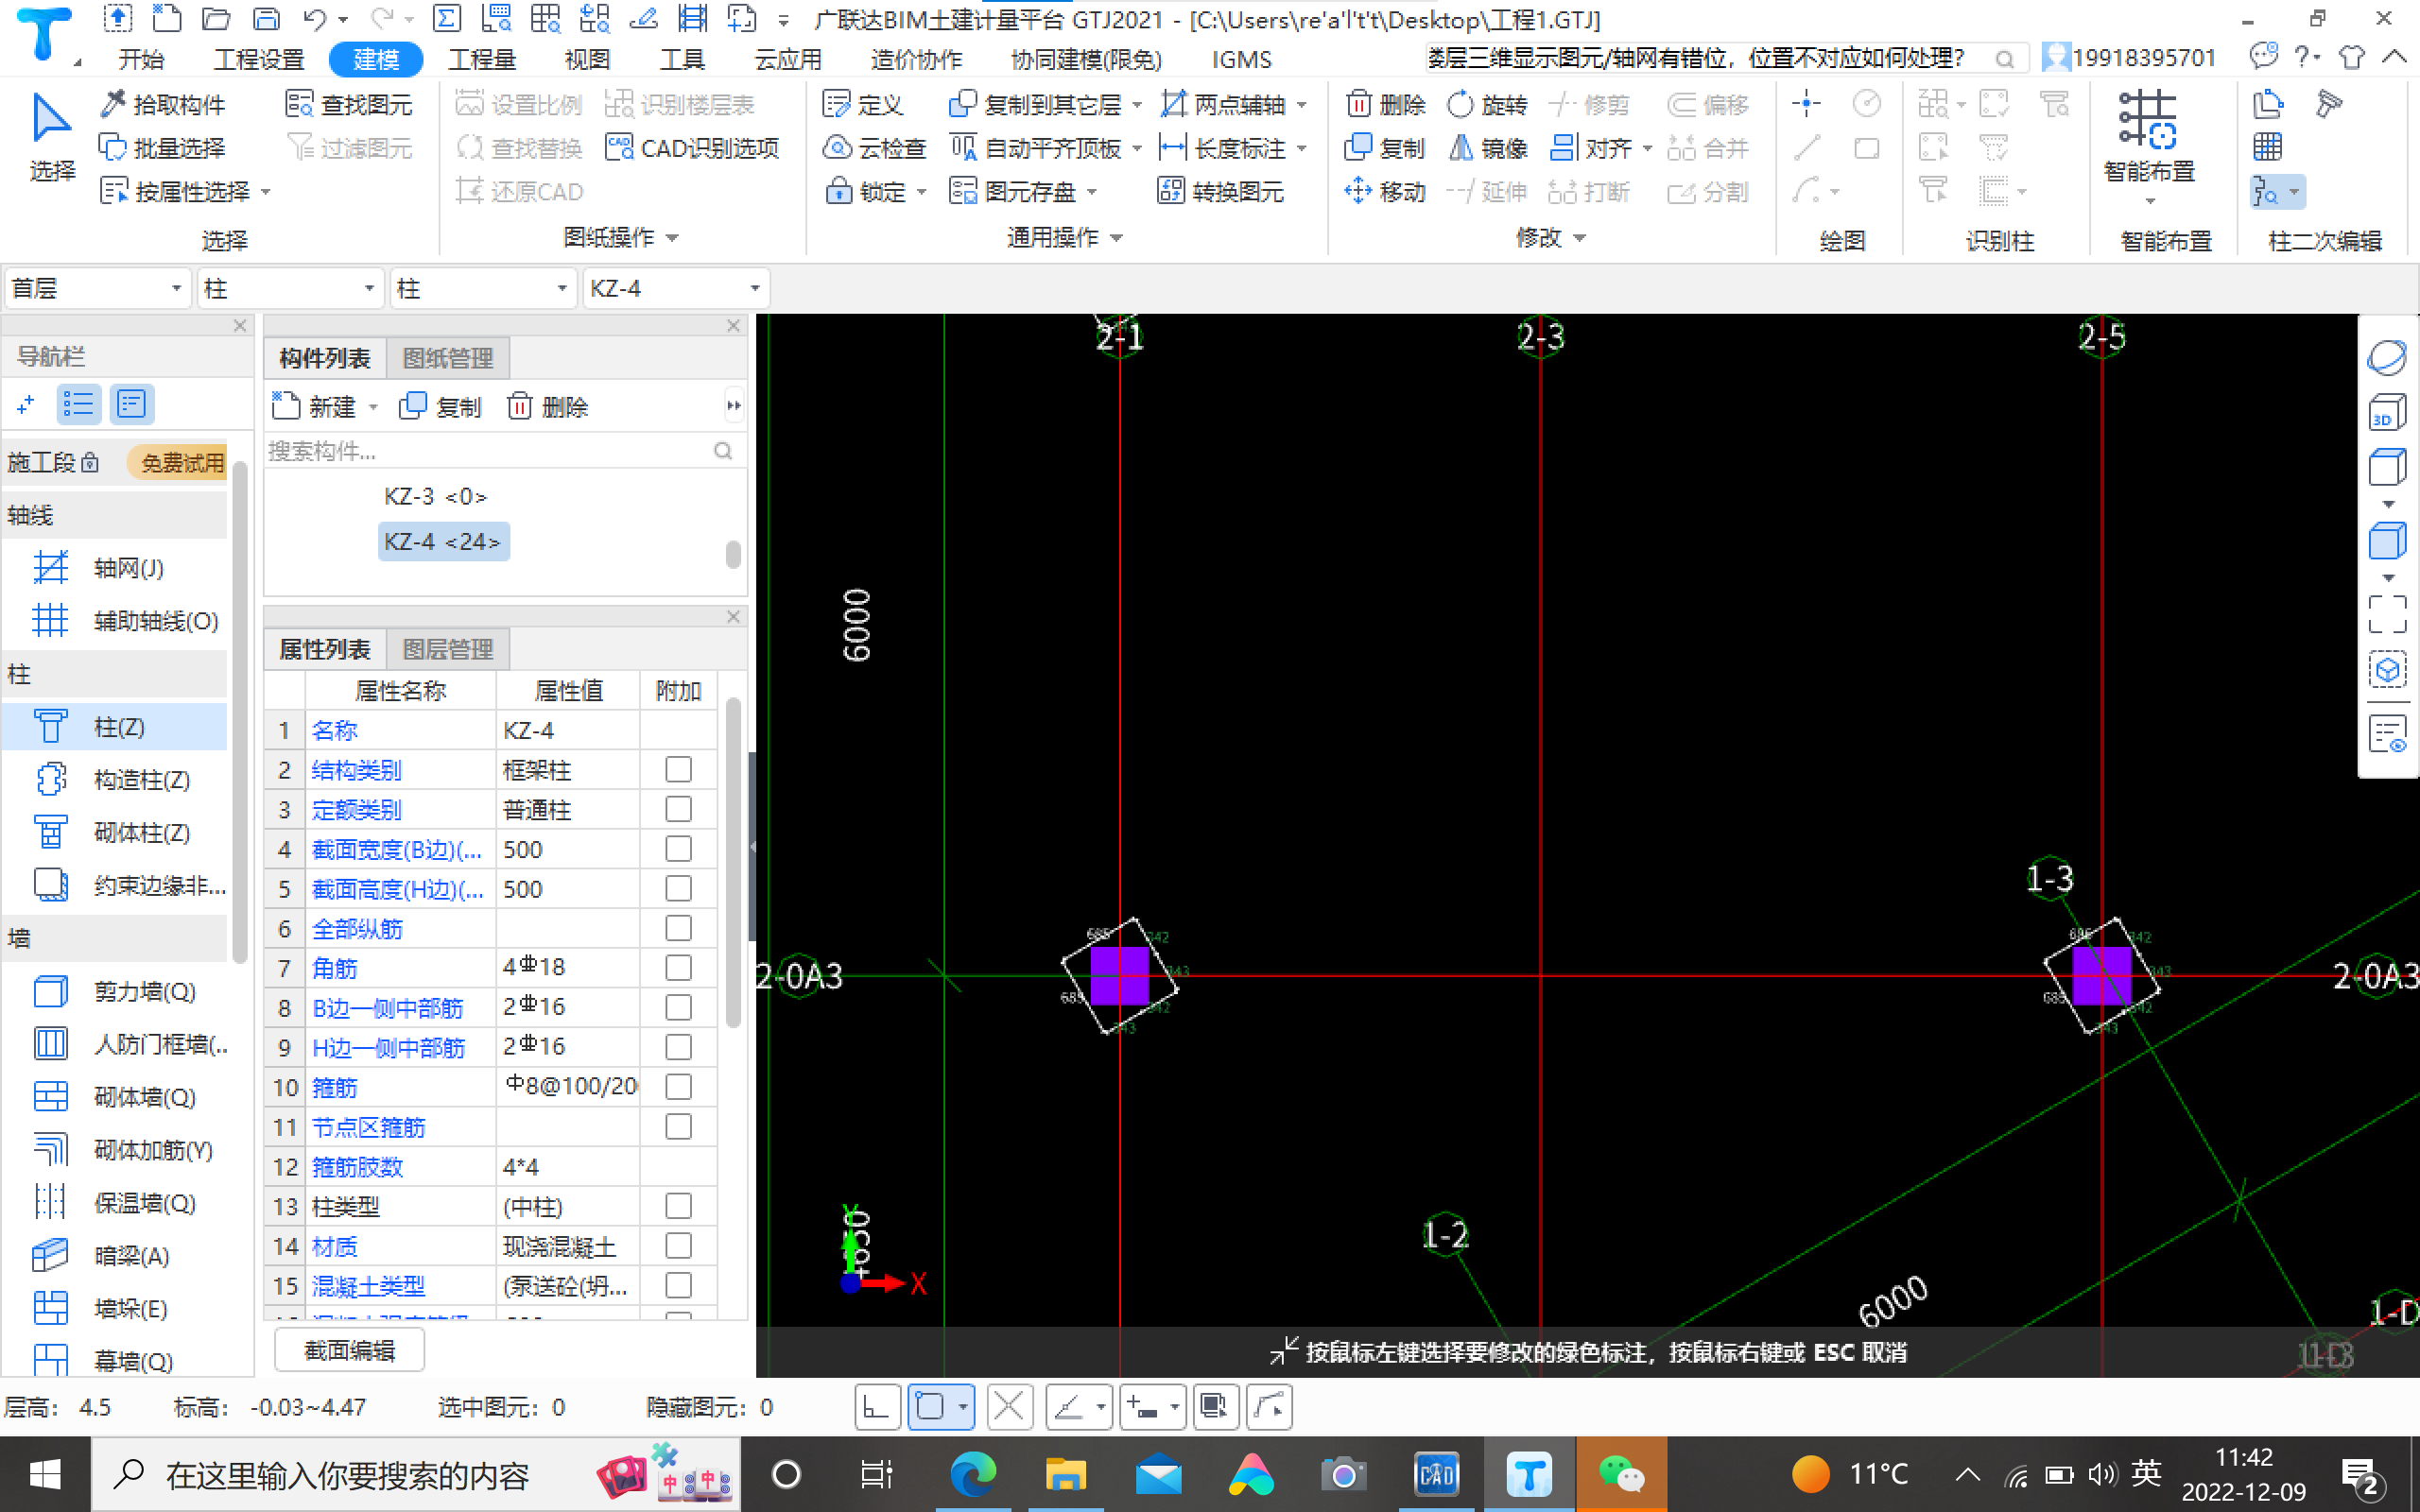2420x1512 pixels.
Task: Switch to 图层管理 tab
Action: (447, 649)
